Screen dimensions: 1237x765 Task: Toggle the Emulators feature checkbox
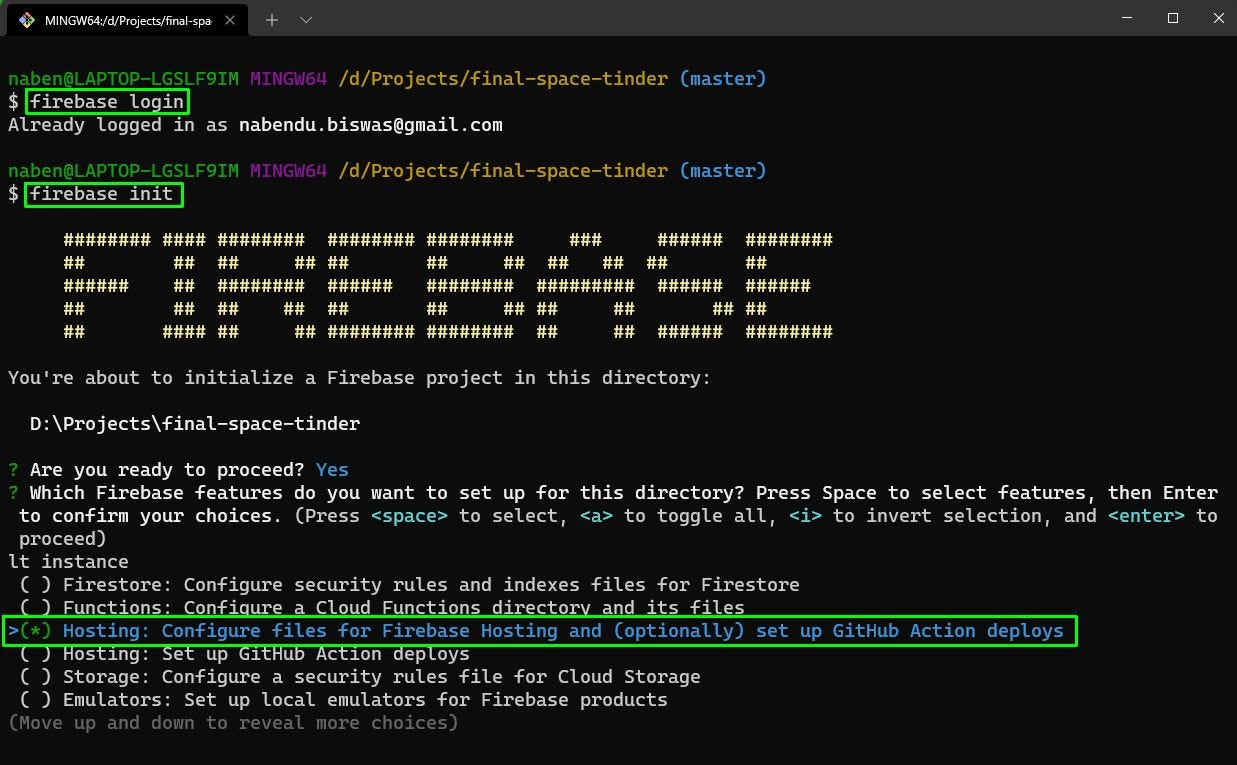[35, 700]
